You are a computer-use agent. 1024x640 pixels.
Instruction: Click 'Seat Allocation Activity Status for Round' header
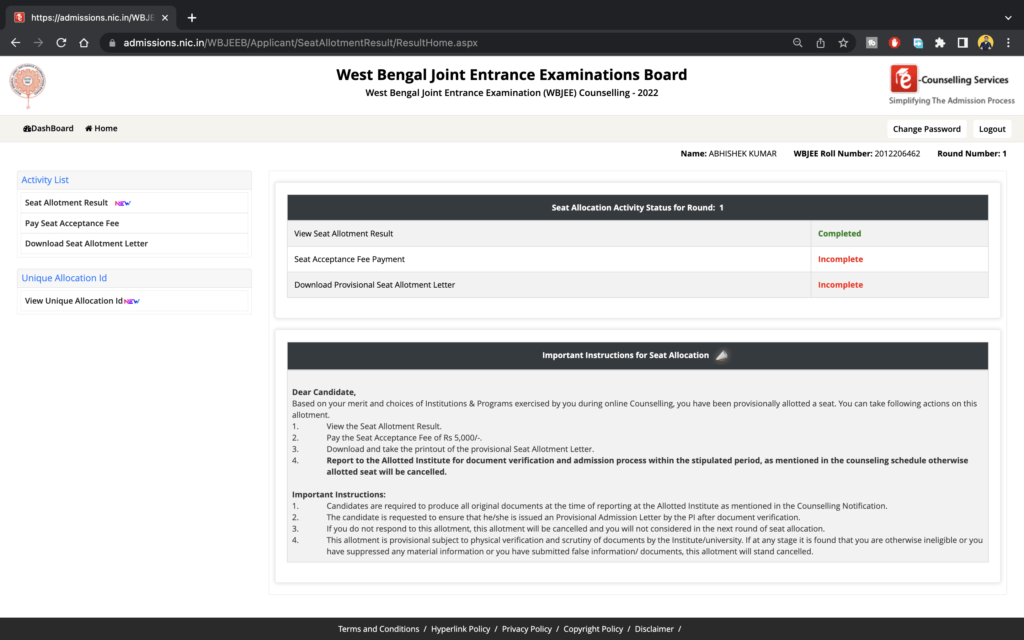click(x=637, y=208)
